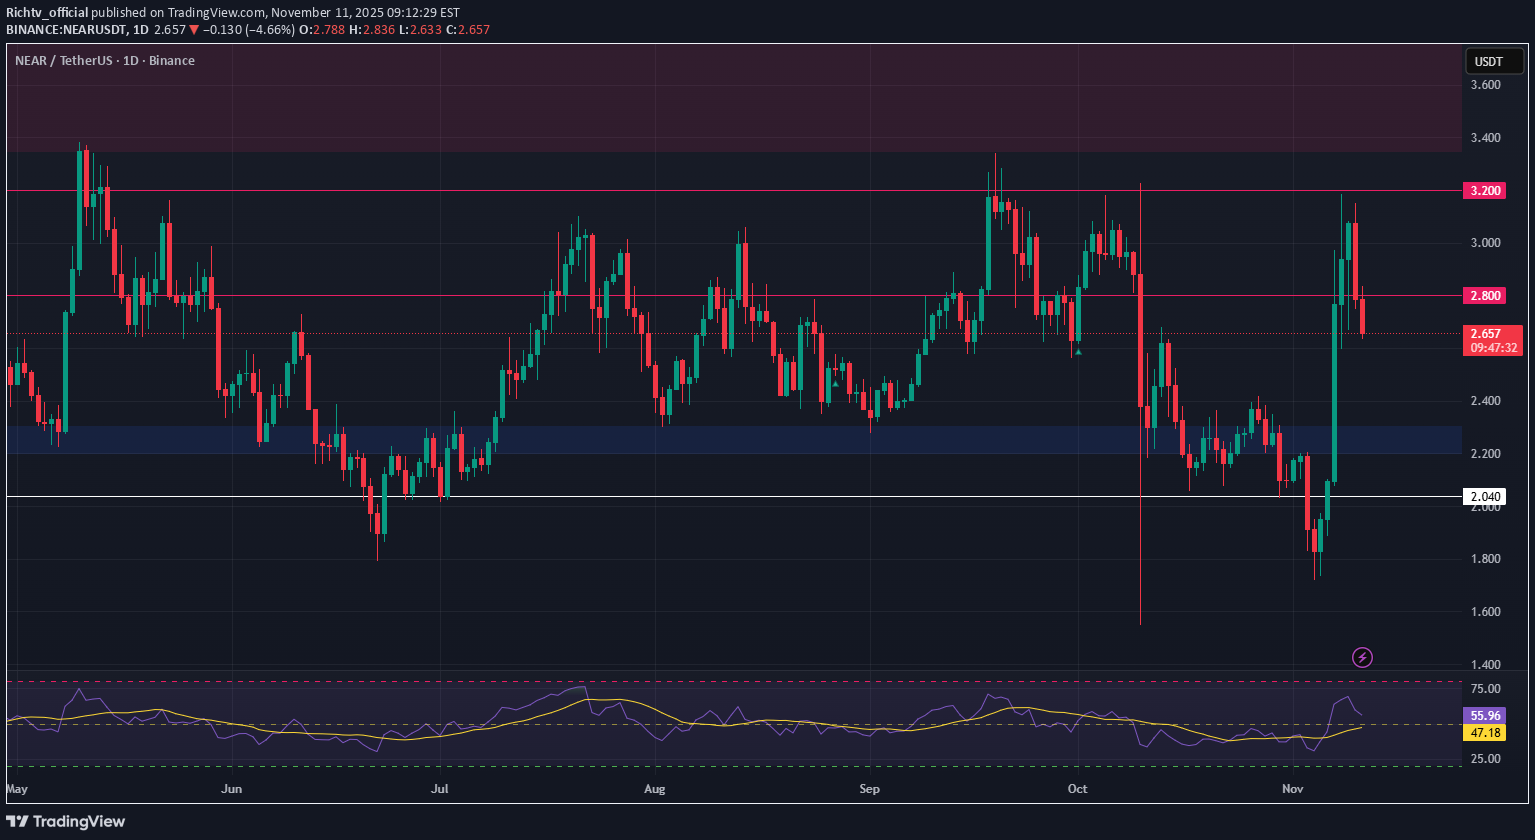Click the green triangle marker in late August
This screenshot has width=1535, height=840.
pyautogui.click(x=835, y=383)
